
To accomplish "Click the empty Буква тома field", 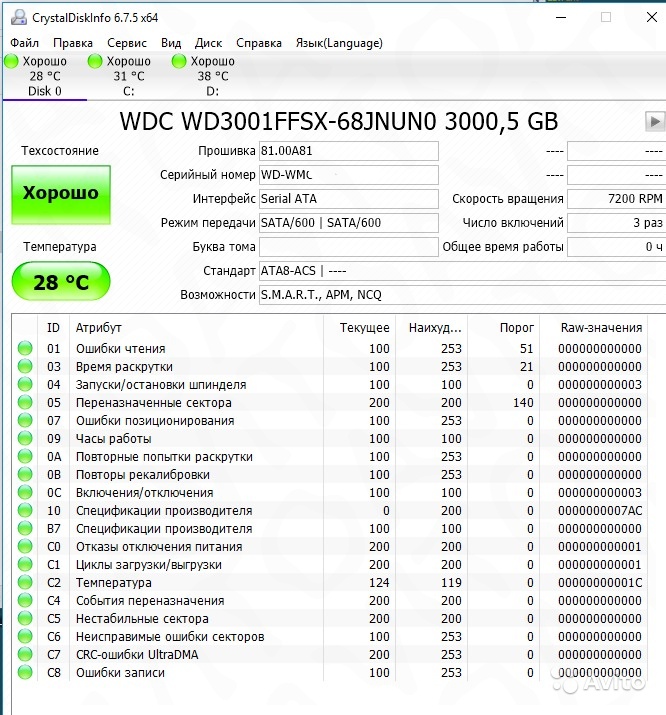I will tap(349, 247).
